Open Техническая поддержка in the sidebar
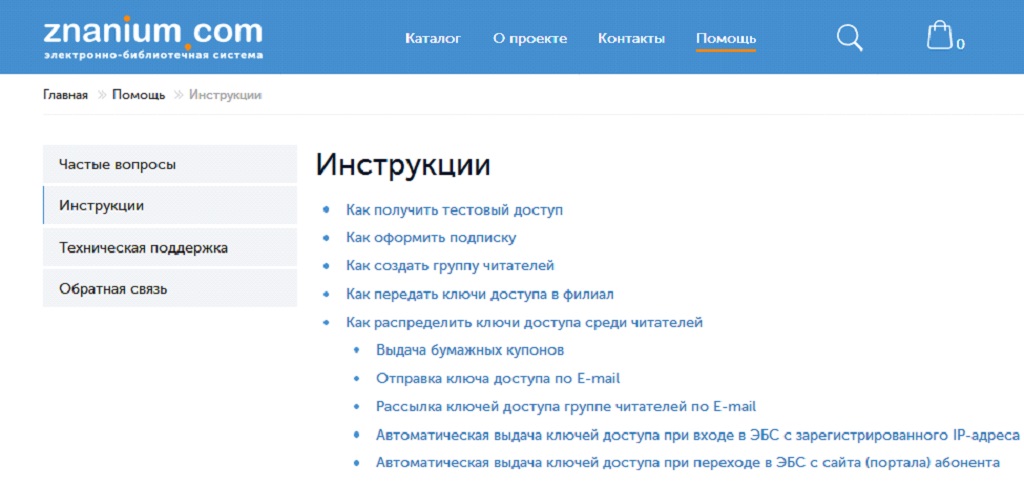Viewport: 1024px width, 483px height. coord(143,248)
